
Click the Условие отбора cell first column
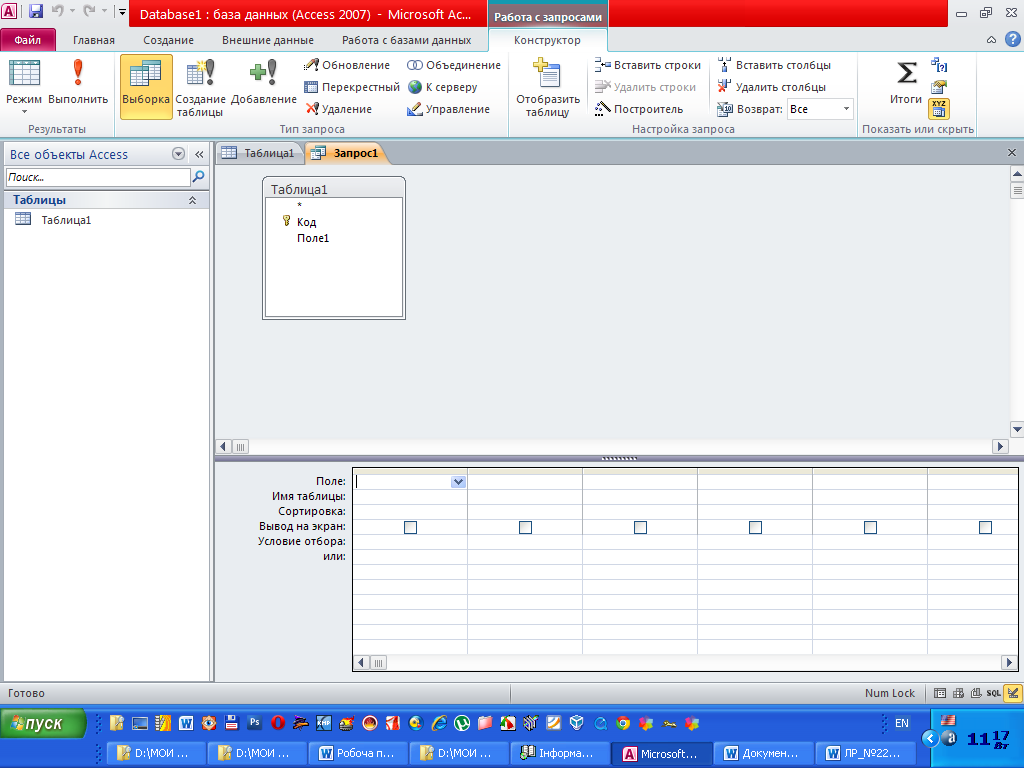pos(409,541)
